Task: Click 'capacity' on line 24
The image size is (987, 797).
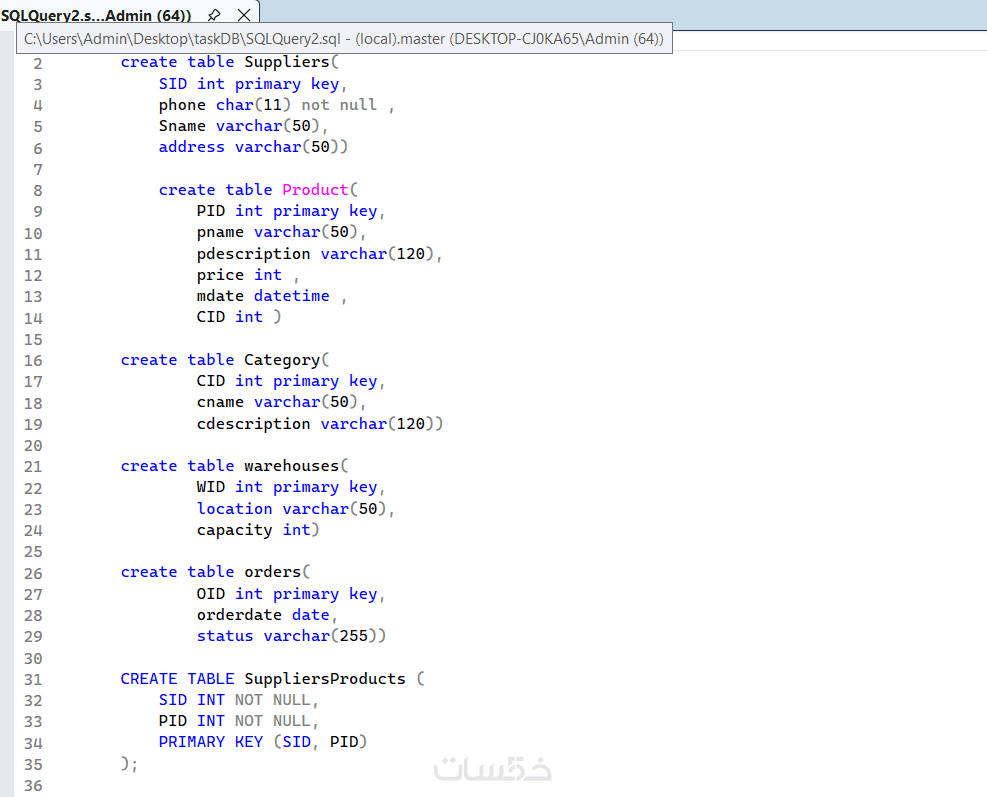Action: coord(234,530)
